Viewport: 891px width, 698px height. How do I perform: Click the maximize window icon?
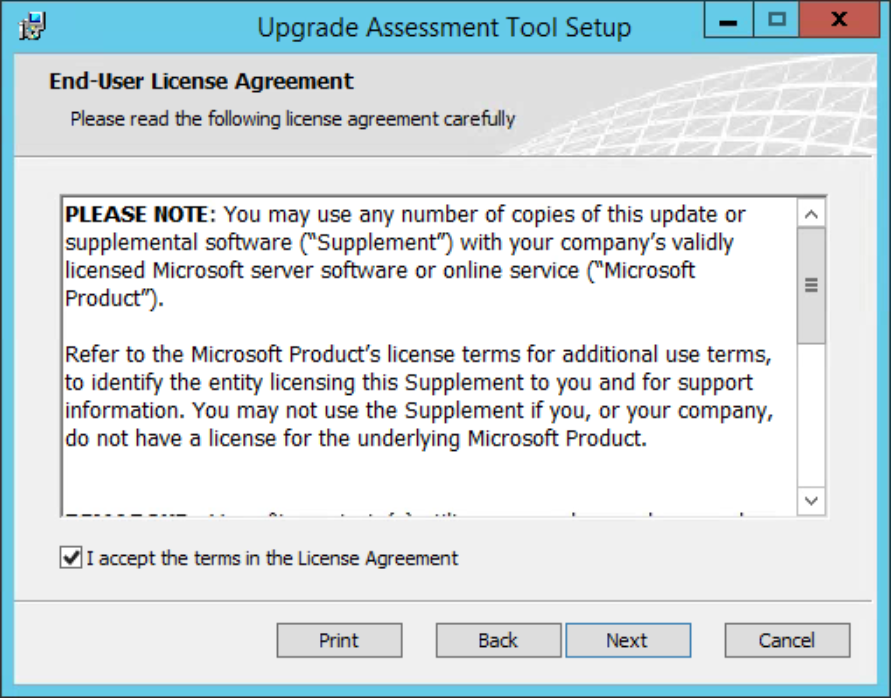pyautogui.click(x=776, y=20)
